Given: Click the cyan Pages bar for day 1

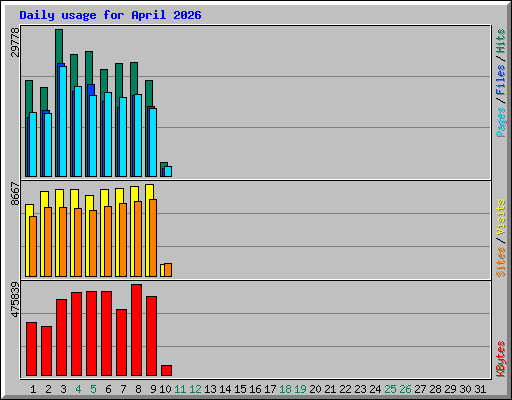Looking at the screenshot, I should tap(33, 144).
